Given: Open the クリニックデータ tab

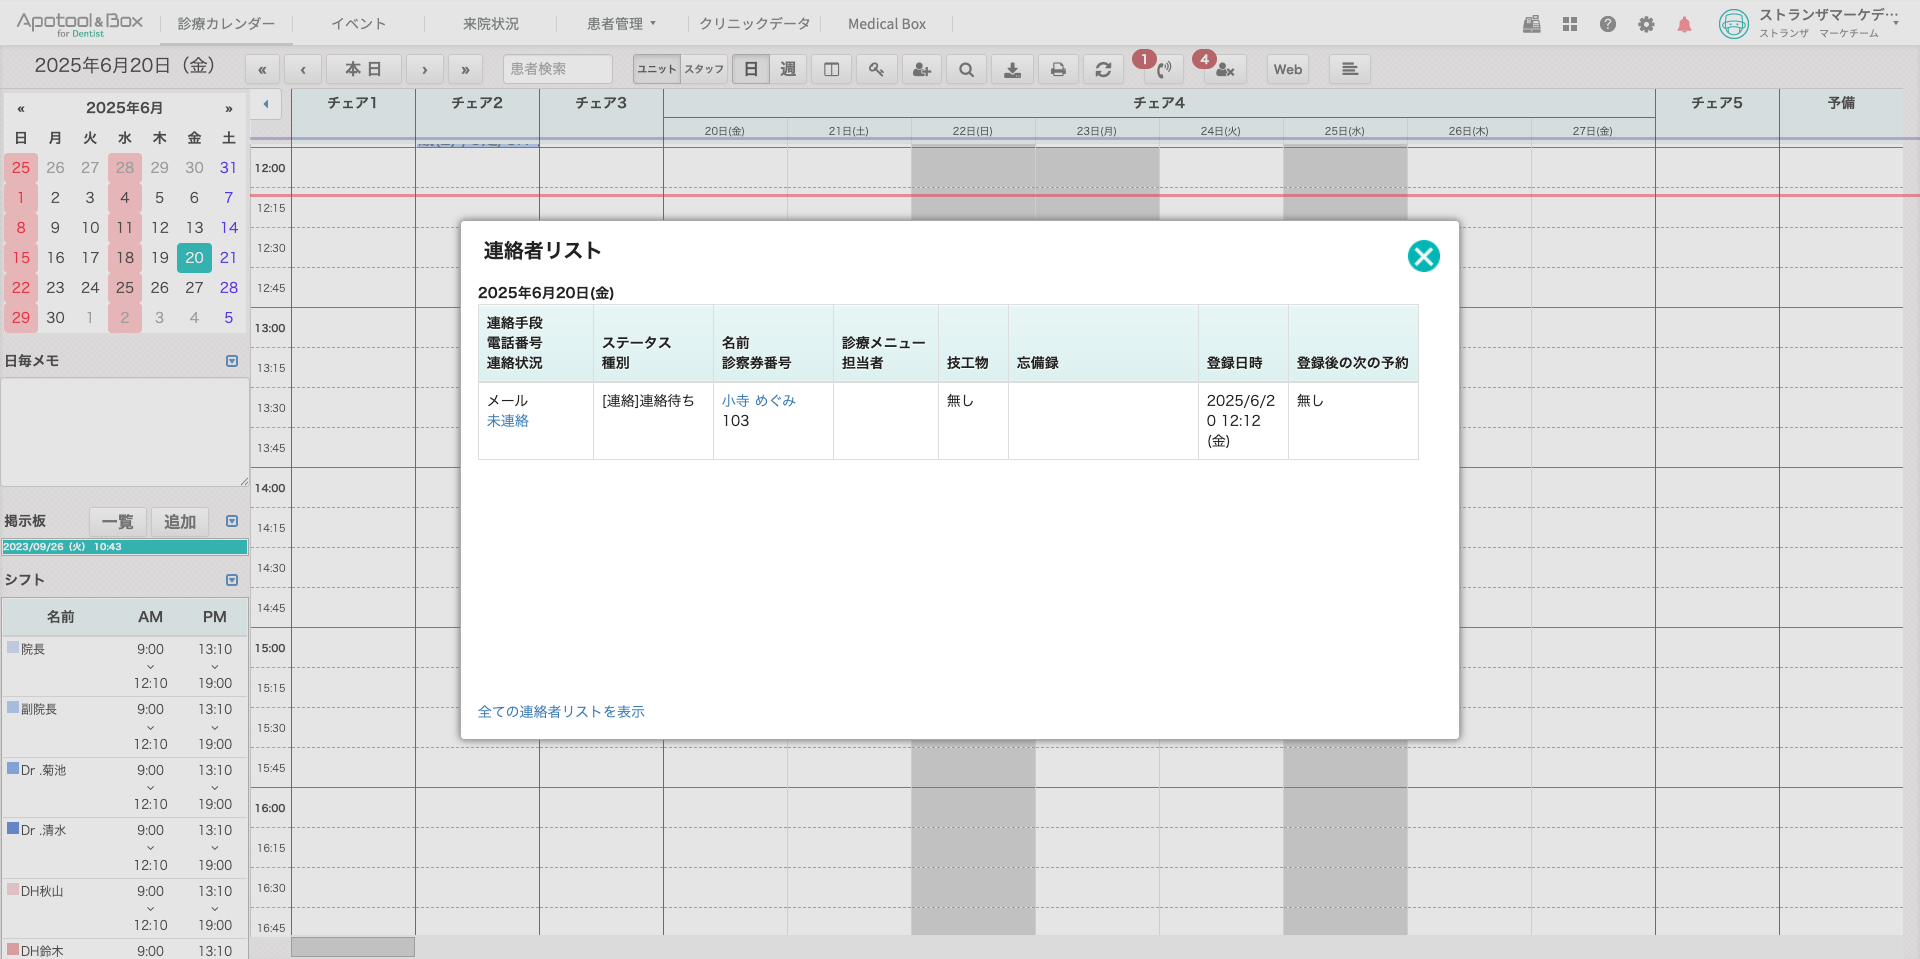Looking at the screenshot, I should [x=754, y=24].
